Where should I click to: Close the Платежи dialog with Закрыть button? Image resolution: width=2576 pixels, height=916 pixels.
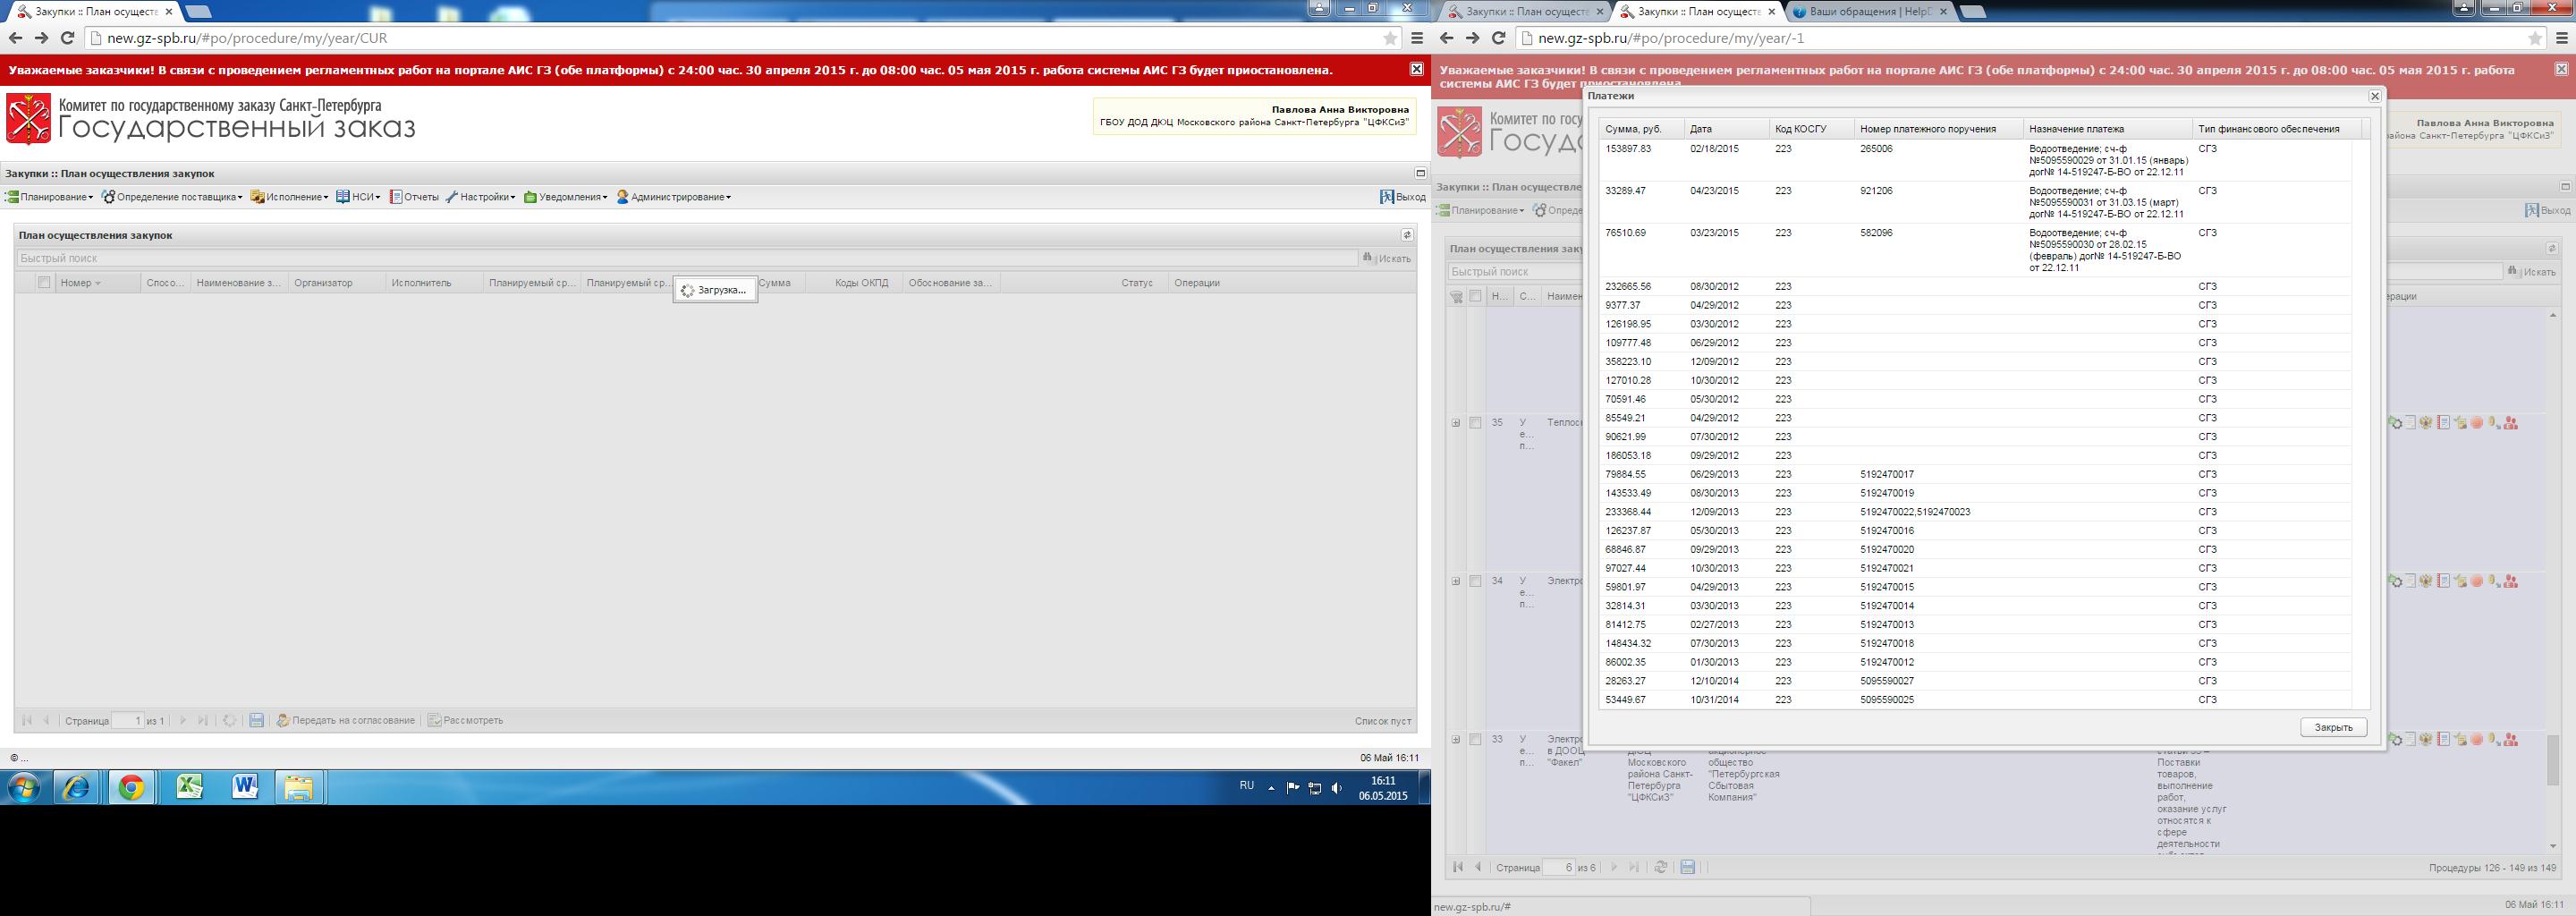click(x=2333, y=727)
